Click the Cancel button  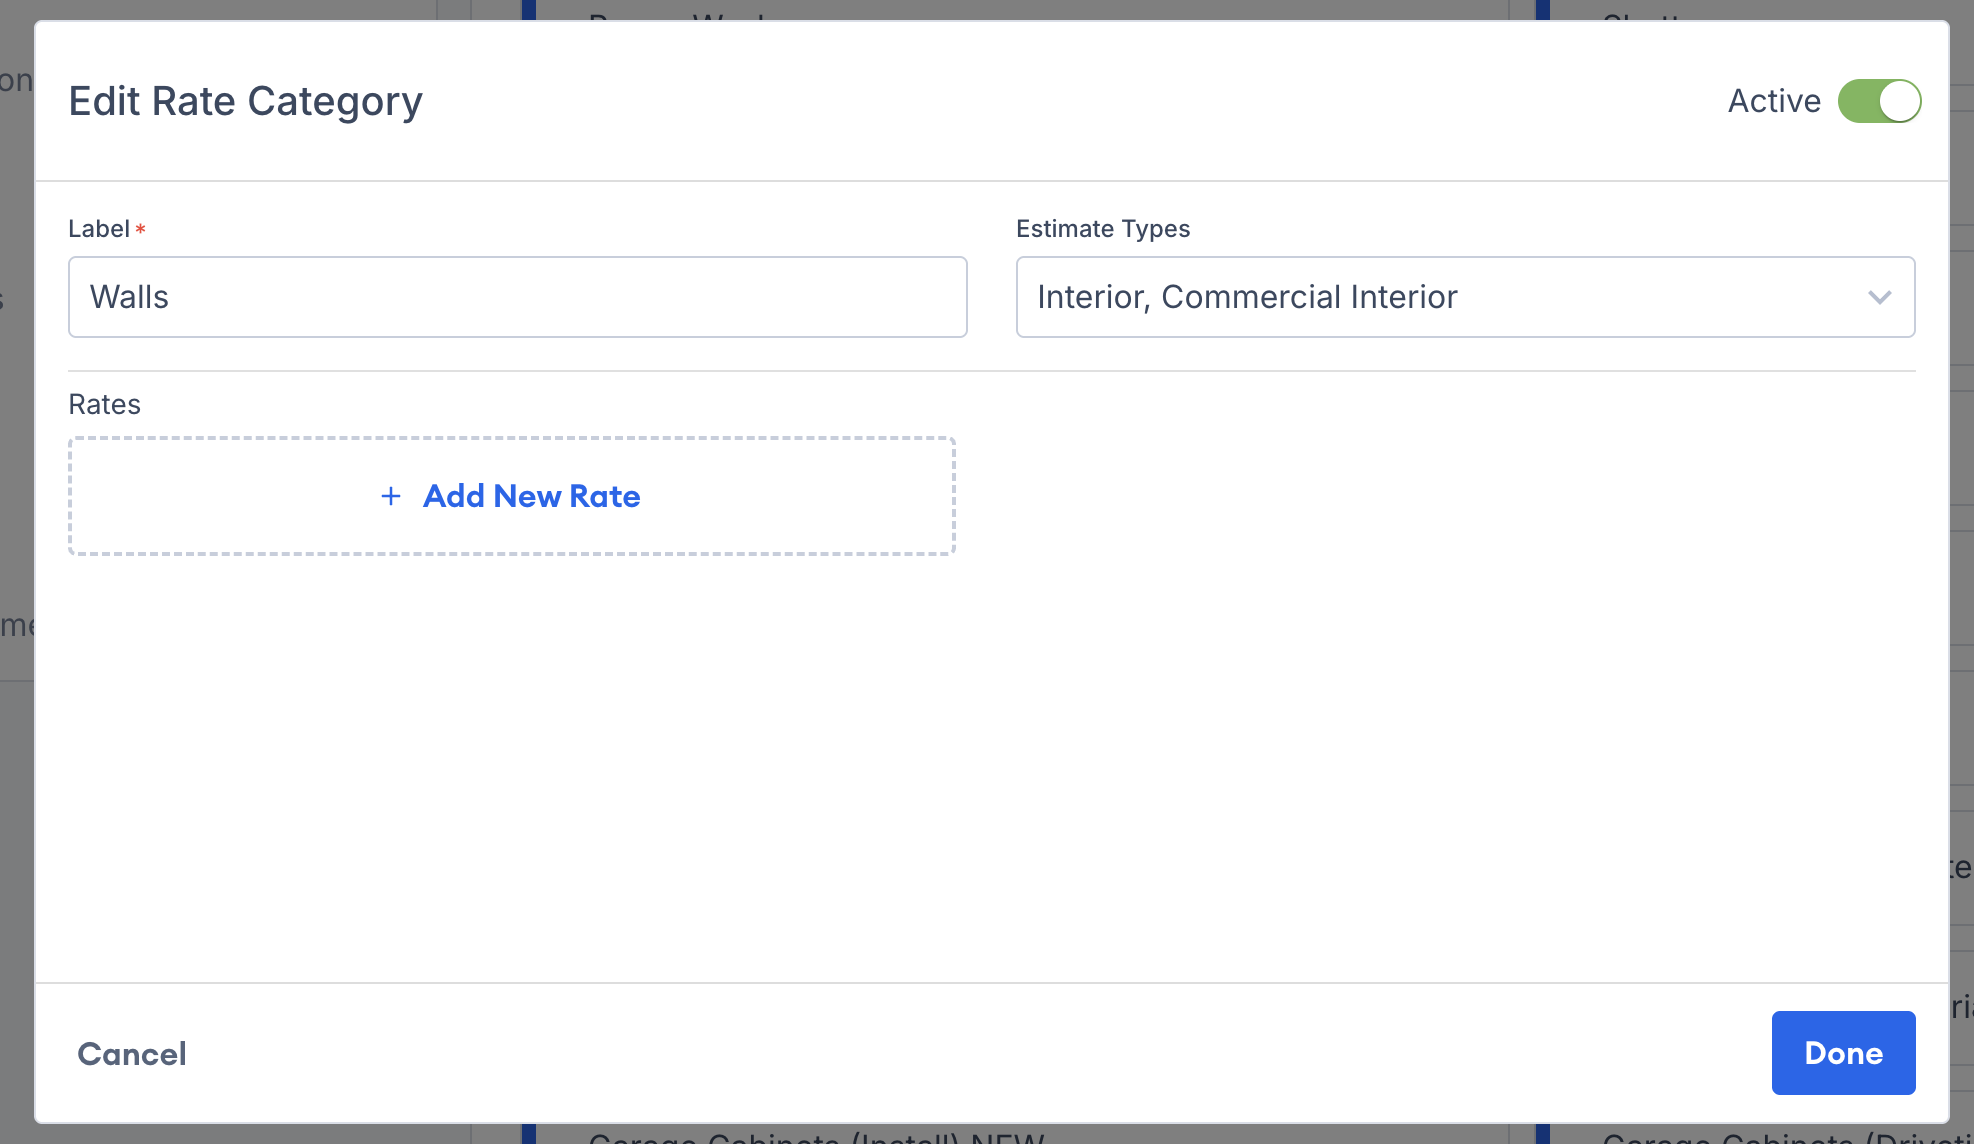132,1054
